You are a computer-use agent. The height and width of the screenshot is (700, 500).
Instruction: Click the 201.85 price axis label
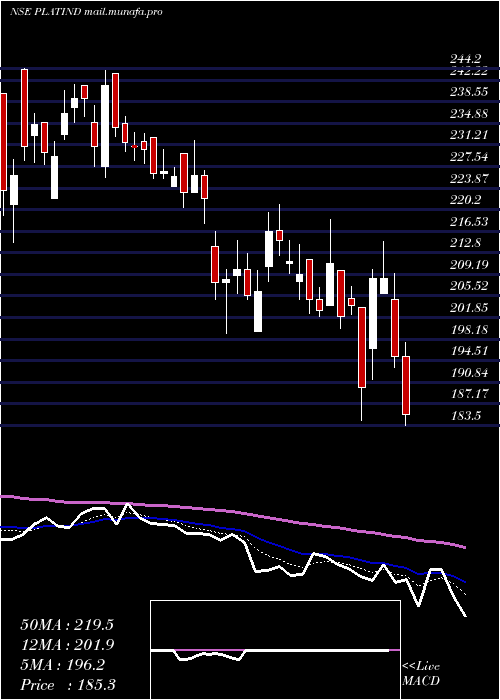click(x=468, y=308)
